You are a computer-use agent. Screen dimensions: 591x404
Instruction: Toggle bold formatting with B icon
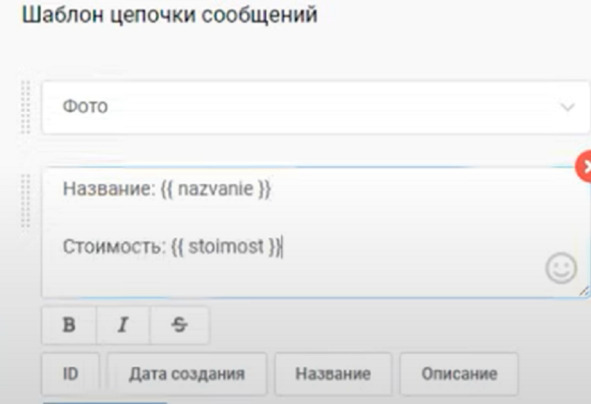[69, 325]
